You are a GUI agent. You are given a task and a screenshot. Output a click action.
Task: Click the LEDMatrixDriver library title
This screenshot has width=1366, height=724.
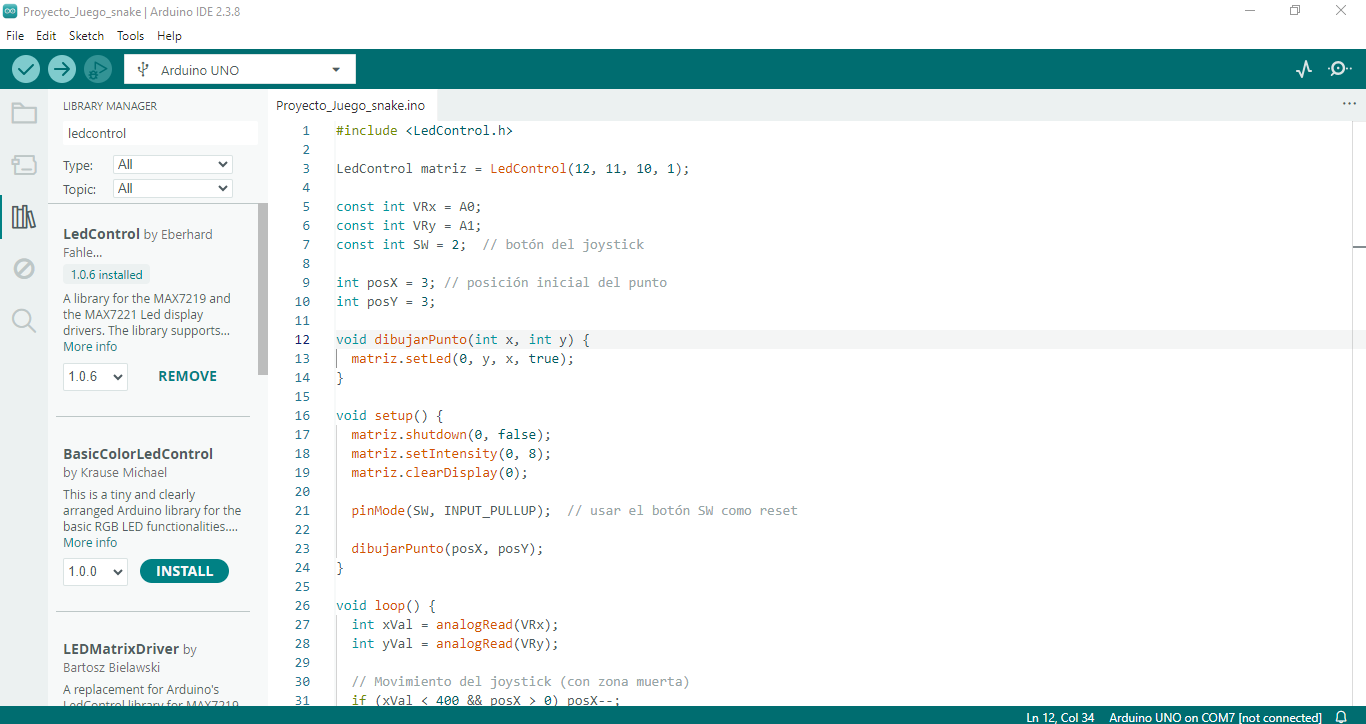point(121,649)
